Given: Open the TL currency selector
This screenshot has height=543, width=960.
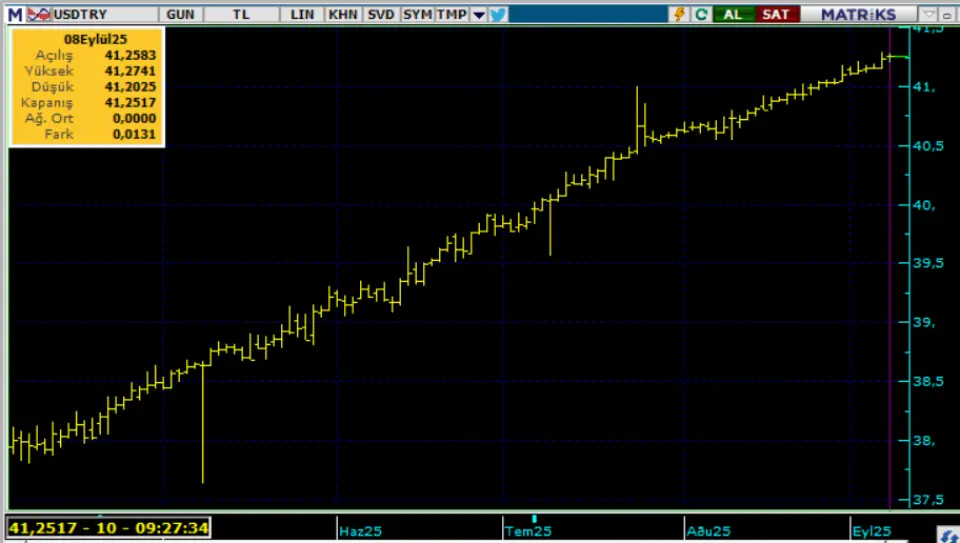Looking at the screenshot, I should 241,14.
